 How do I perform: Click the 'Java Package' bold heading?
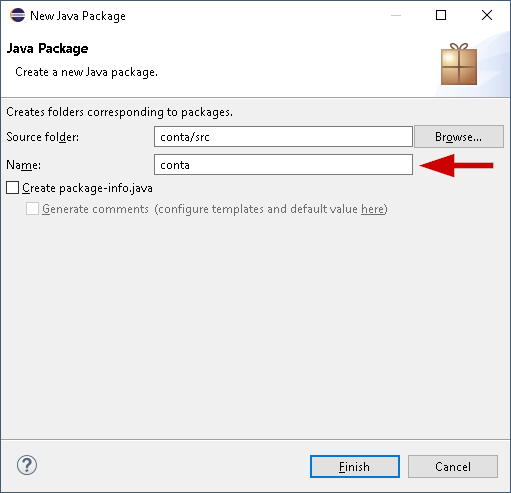point(47,49)
